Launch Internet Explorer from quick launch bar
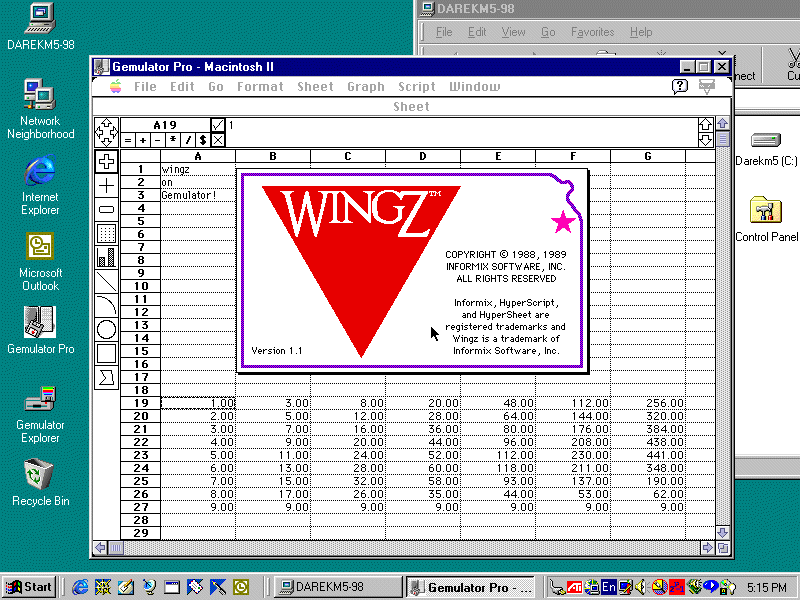Screen dimensions: 800x600 [x=80, y=587]
